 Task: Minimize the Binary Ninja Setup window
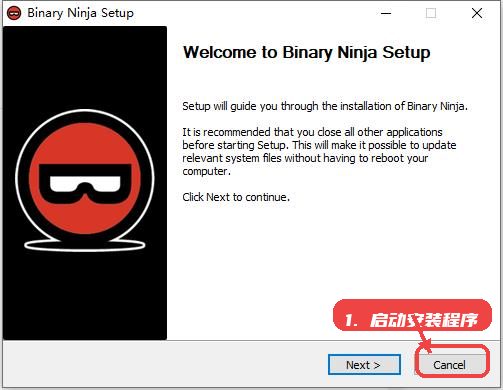[386, 13]
